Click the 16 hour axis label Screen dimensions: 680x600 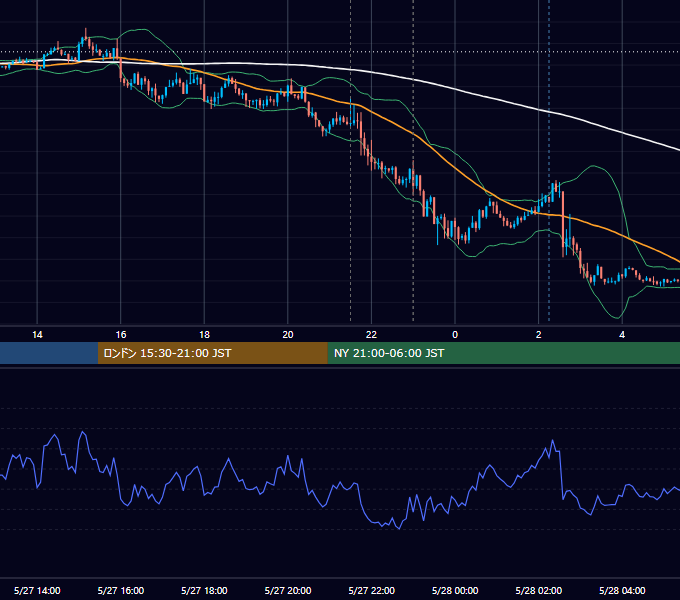pyautogui.click(x=121, y=335)
